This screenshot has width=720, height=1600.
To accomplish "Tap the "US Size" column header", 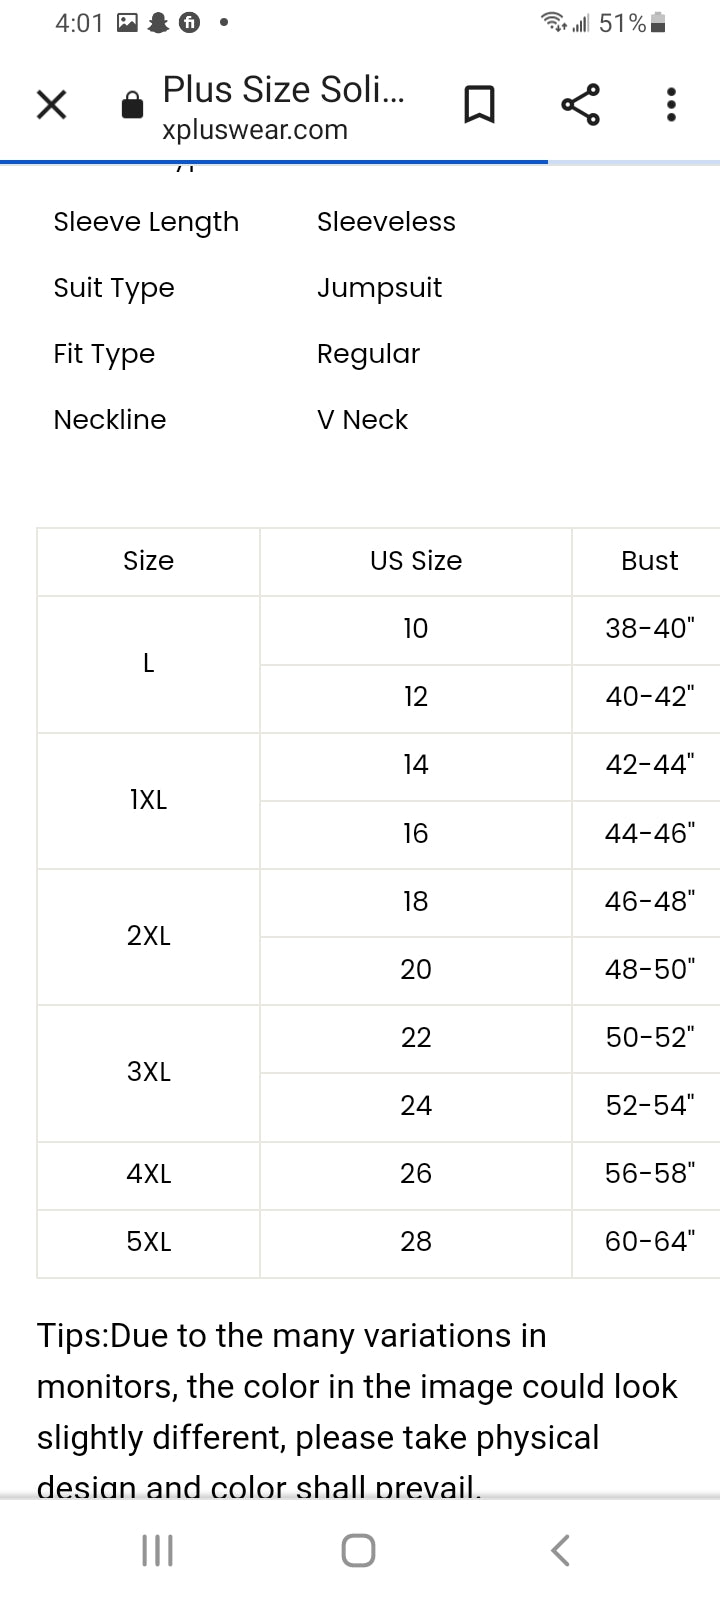I will (x=416, y=561).
